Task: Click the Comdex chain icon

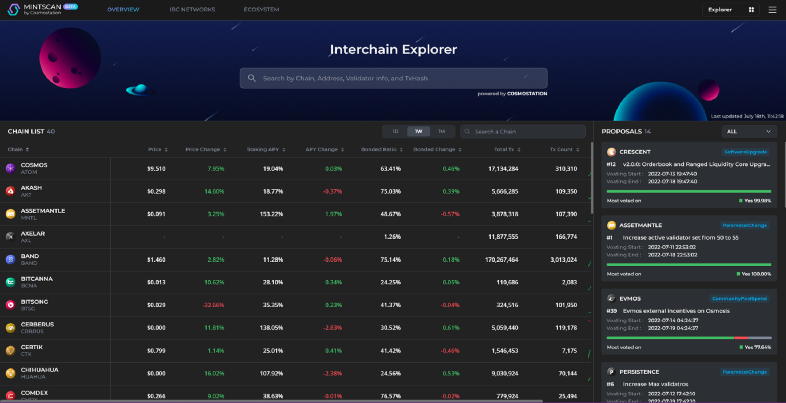Action: click(11, 396)
